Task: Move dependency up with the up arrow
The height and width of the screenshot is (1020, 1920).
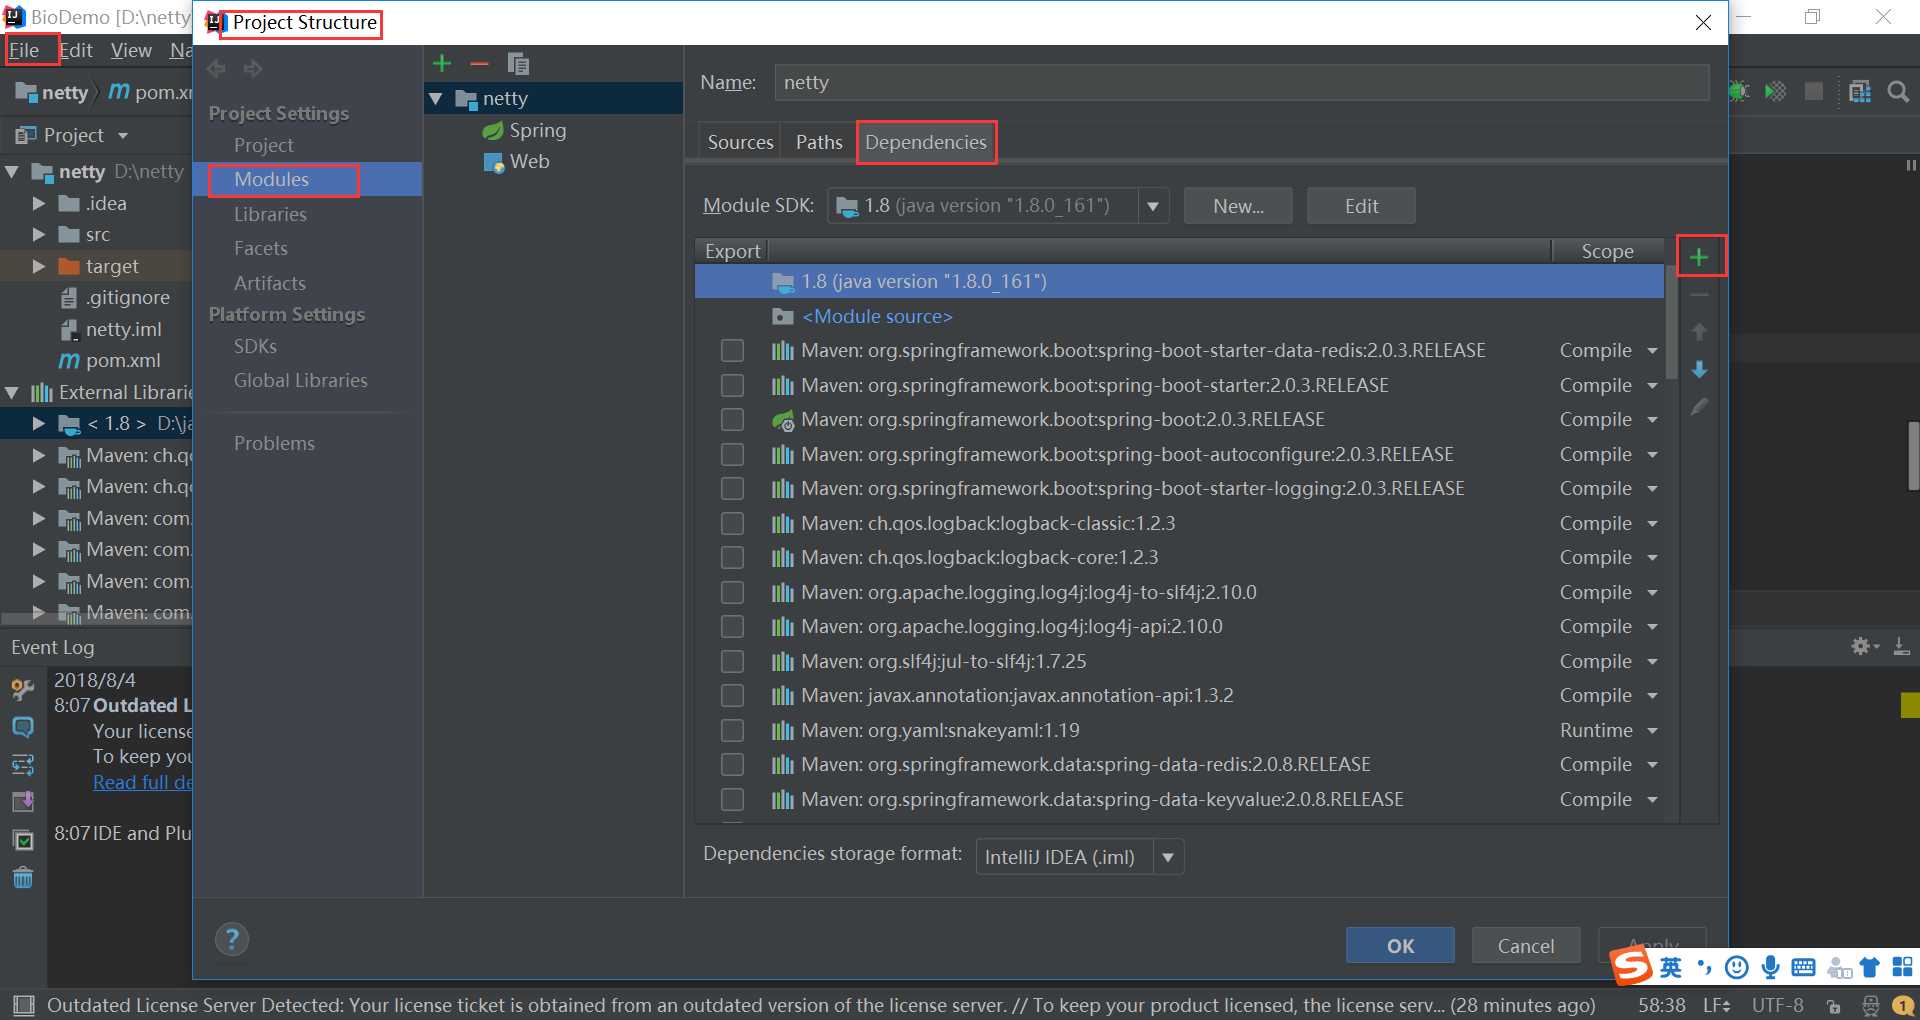Action: tap(1699, 332)
